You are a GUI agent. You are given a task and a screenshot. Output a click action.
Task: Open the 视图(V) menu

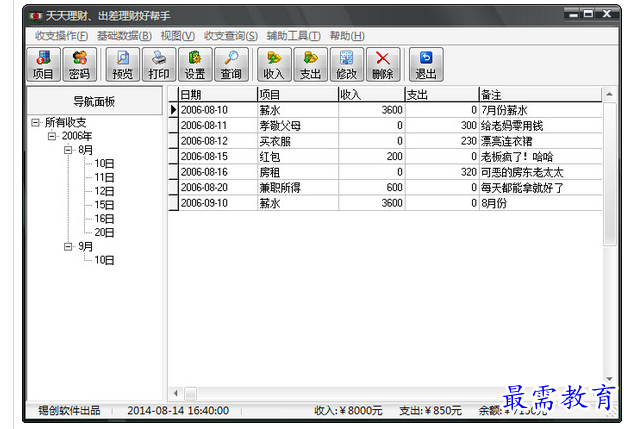click(177, 36)
